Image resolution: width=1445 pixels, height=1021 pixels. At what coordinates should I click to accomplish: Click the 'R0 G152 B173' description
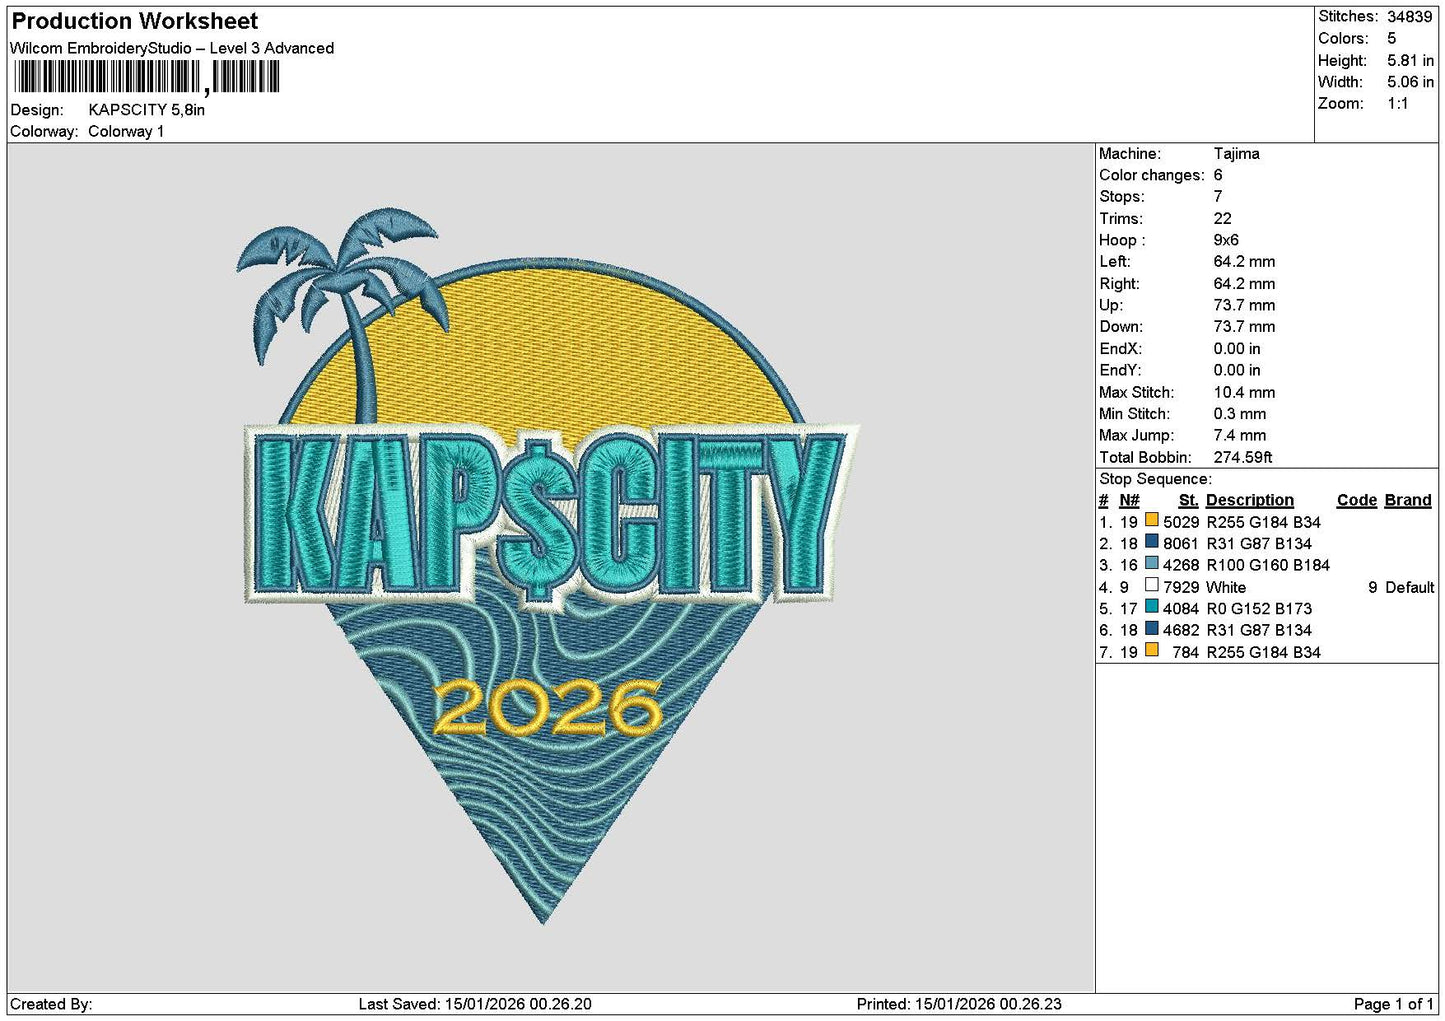(x=1259, y=609)
